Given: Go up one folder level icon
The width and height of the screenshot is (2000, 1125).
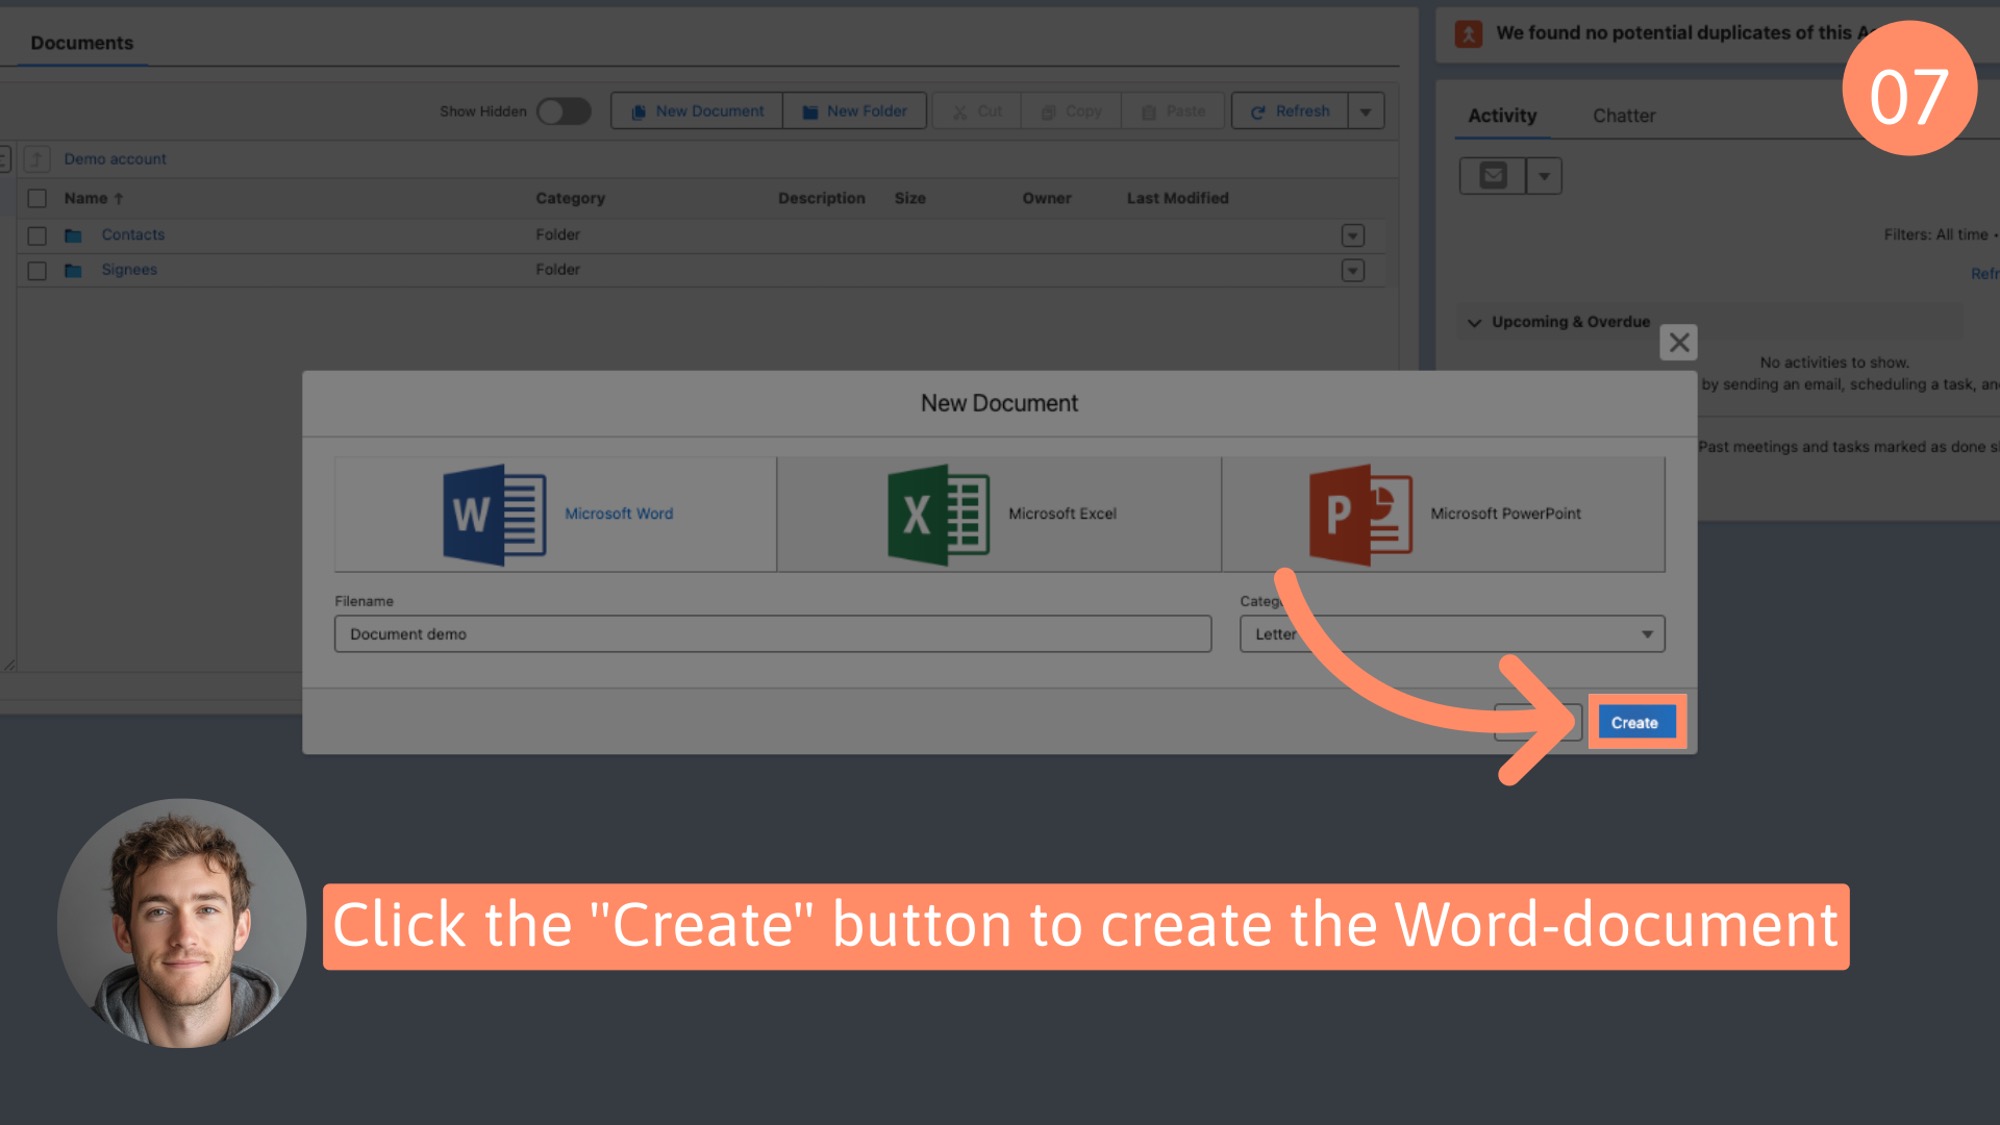Looking at the screenshot, I should tap(37, 159).
